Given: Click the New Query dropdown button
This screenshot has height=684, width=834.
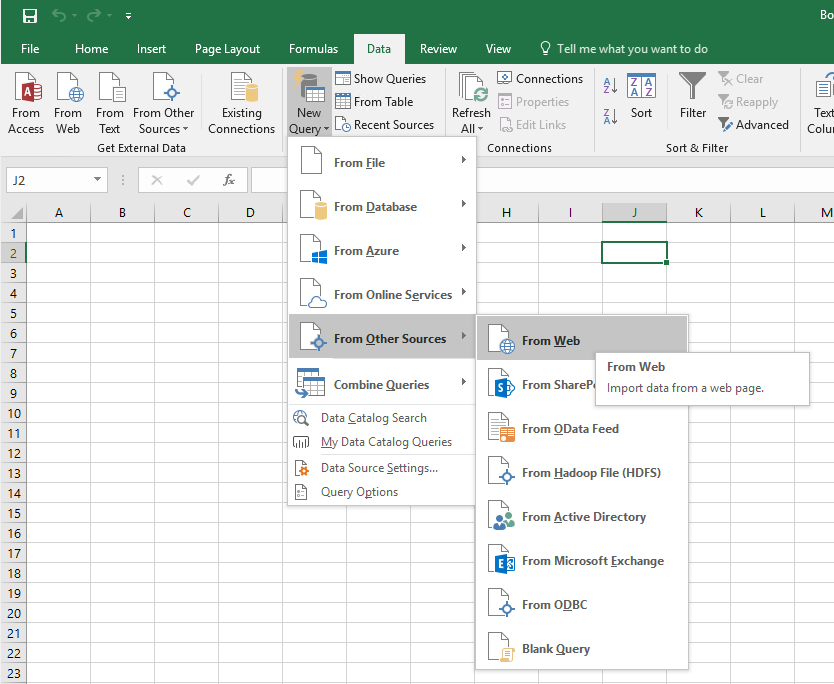Looking at the screenshot, I should [309, 103].
